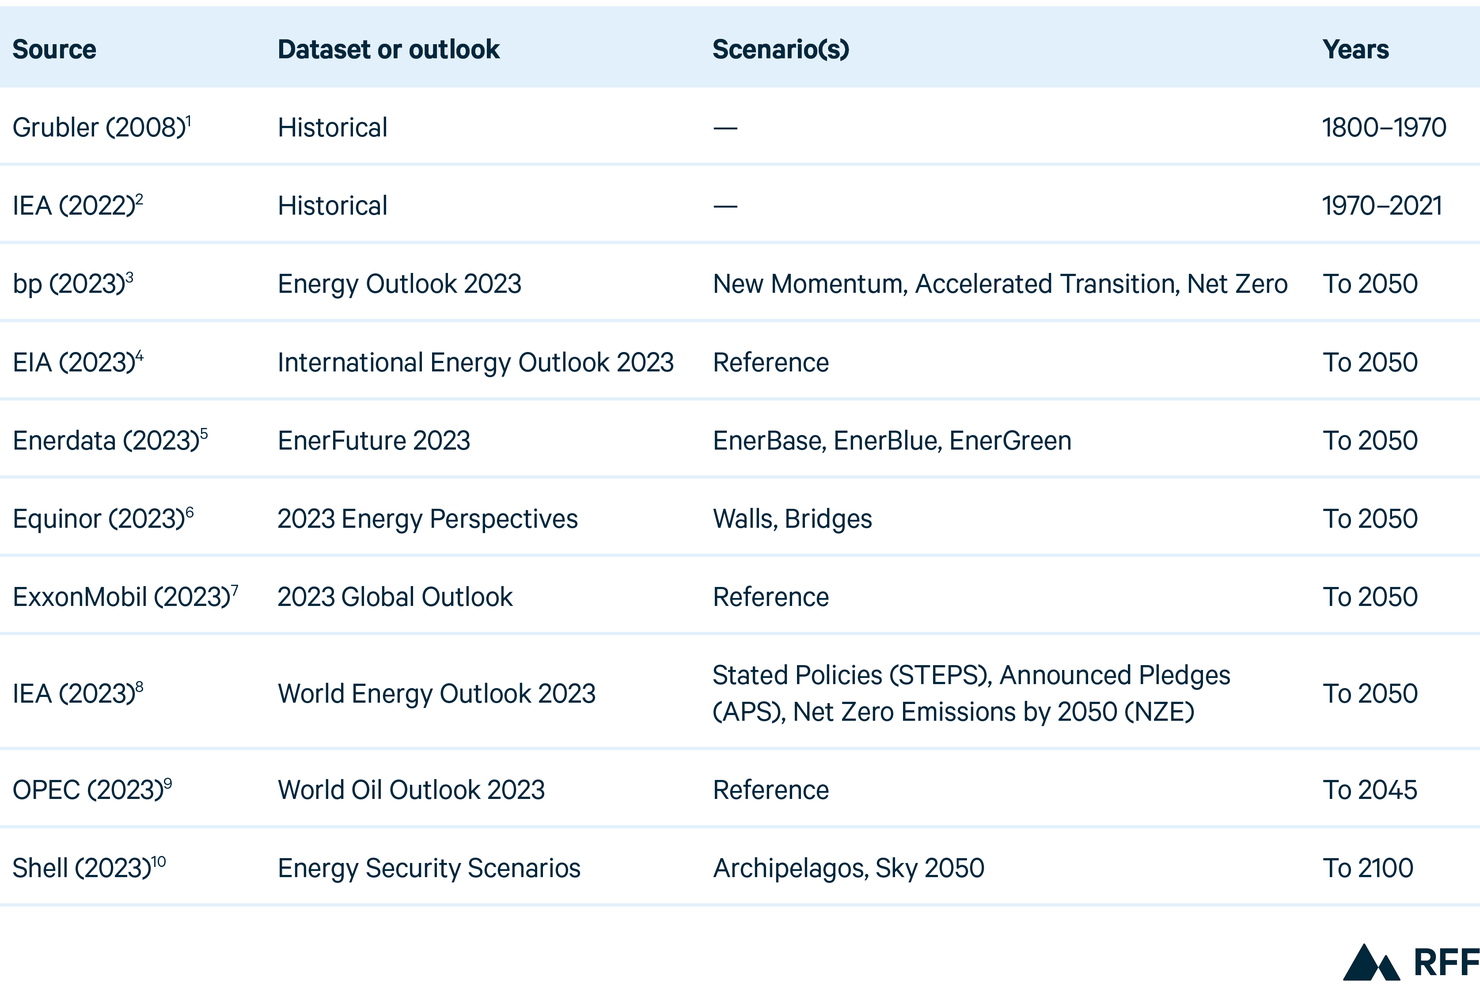The height and width of the screenshot is (984, 1480).
Task: Click the 2023 Global Outlook cell
Action: [x=394, y=596]
